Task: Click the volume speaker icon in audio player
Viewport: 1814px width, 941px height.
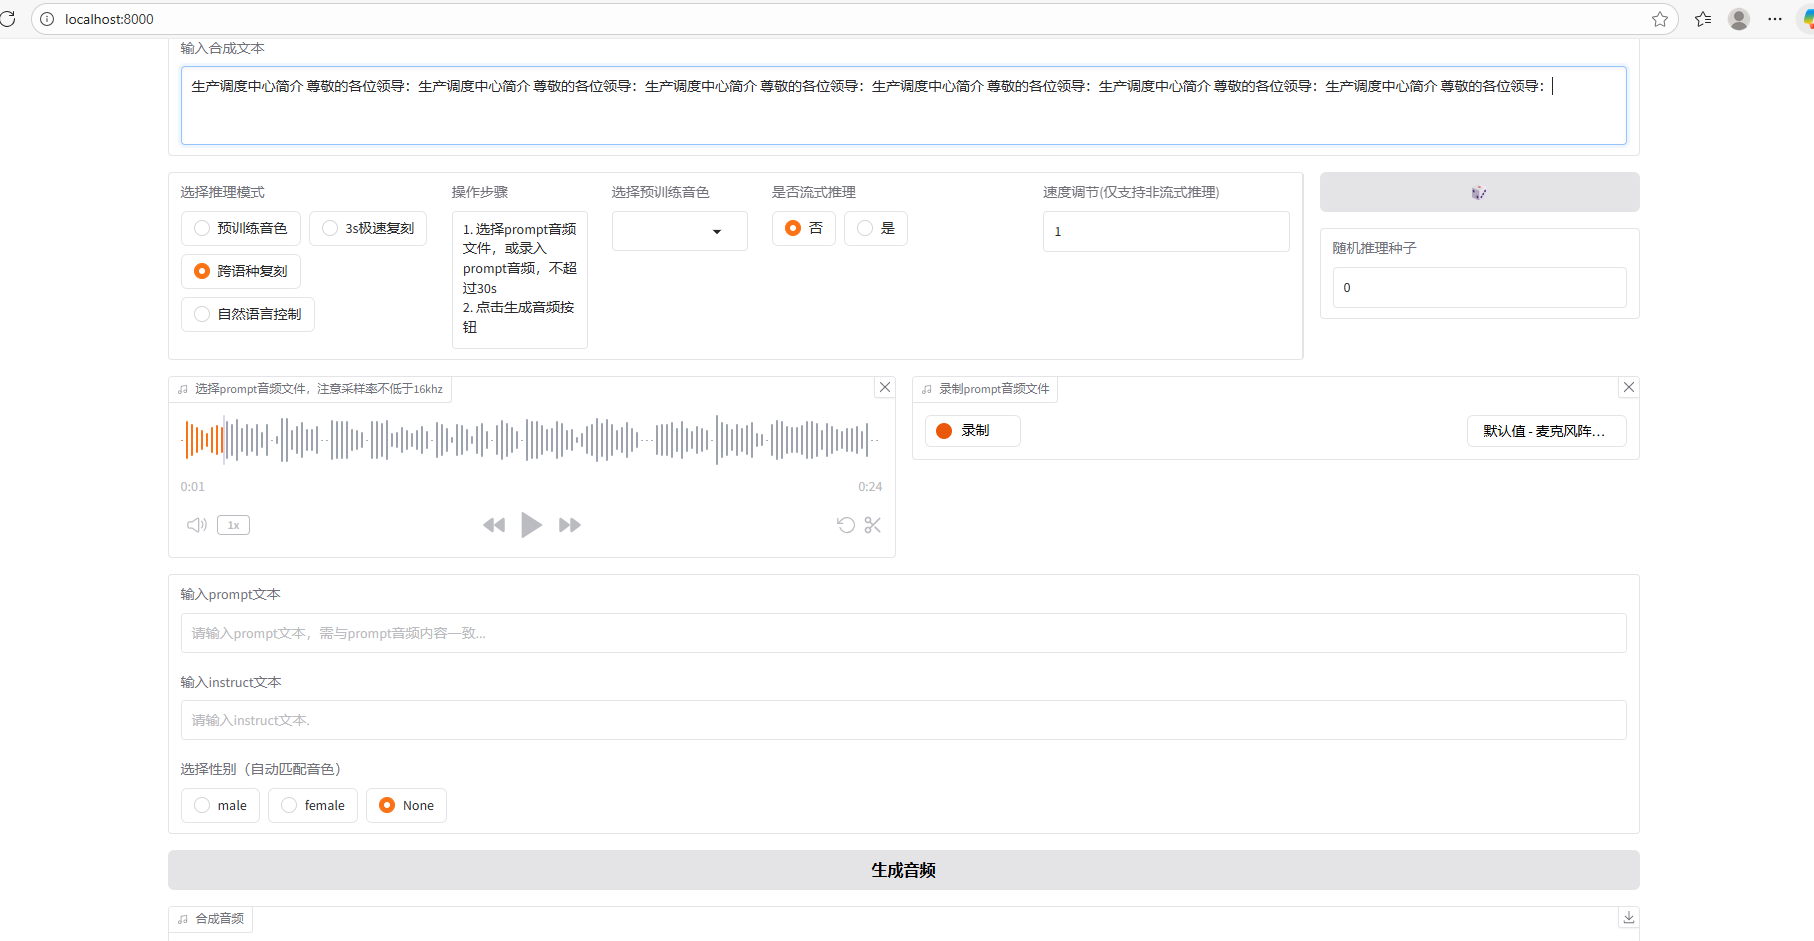Action: tap(196, 524)
